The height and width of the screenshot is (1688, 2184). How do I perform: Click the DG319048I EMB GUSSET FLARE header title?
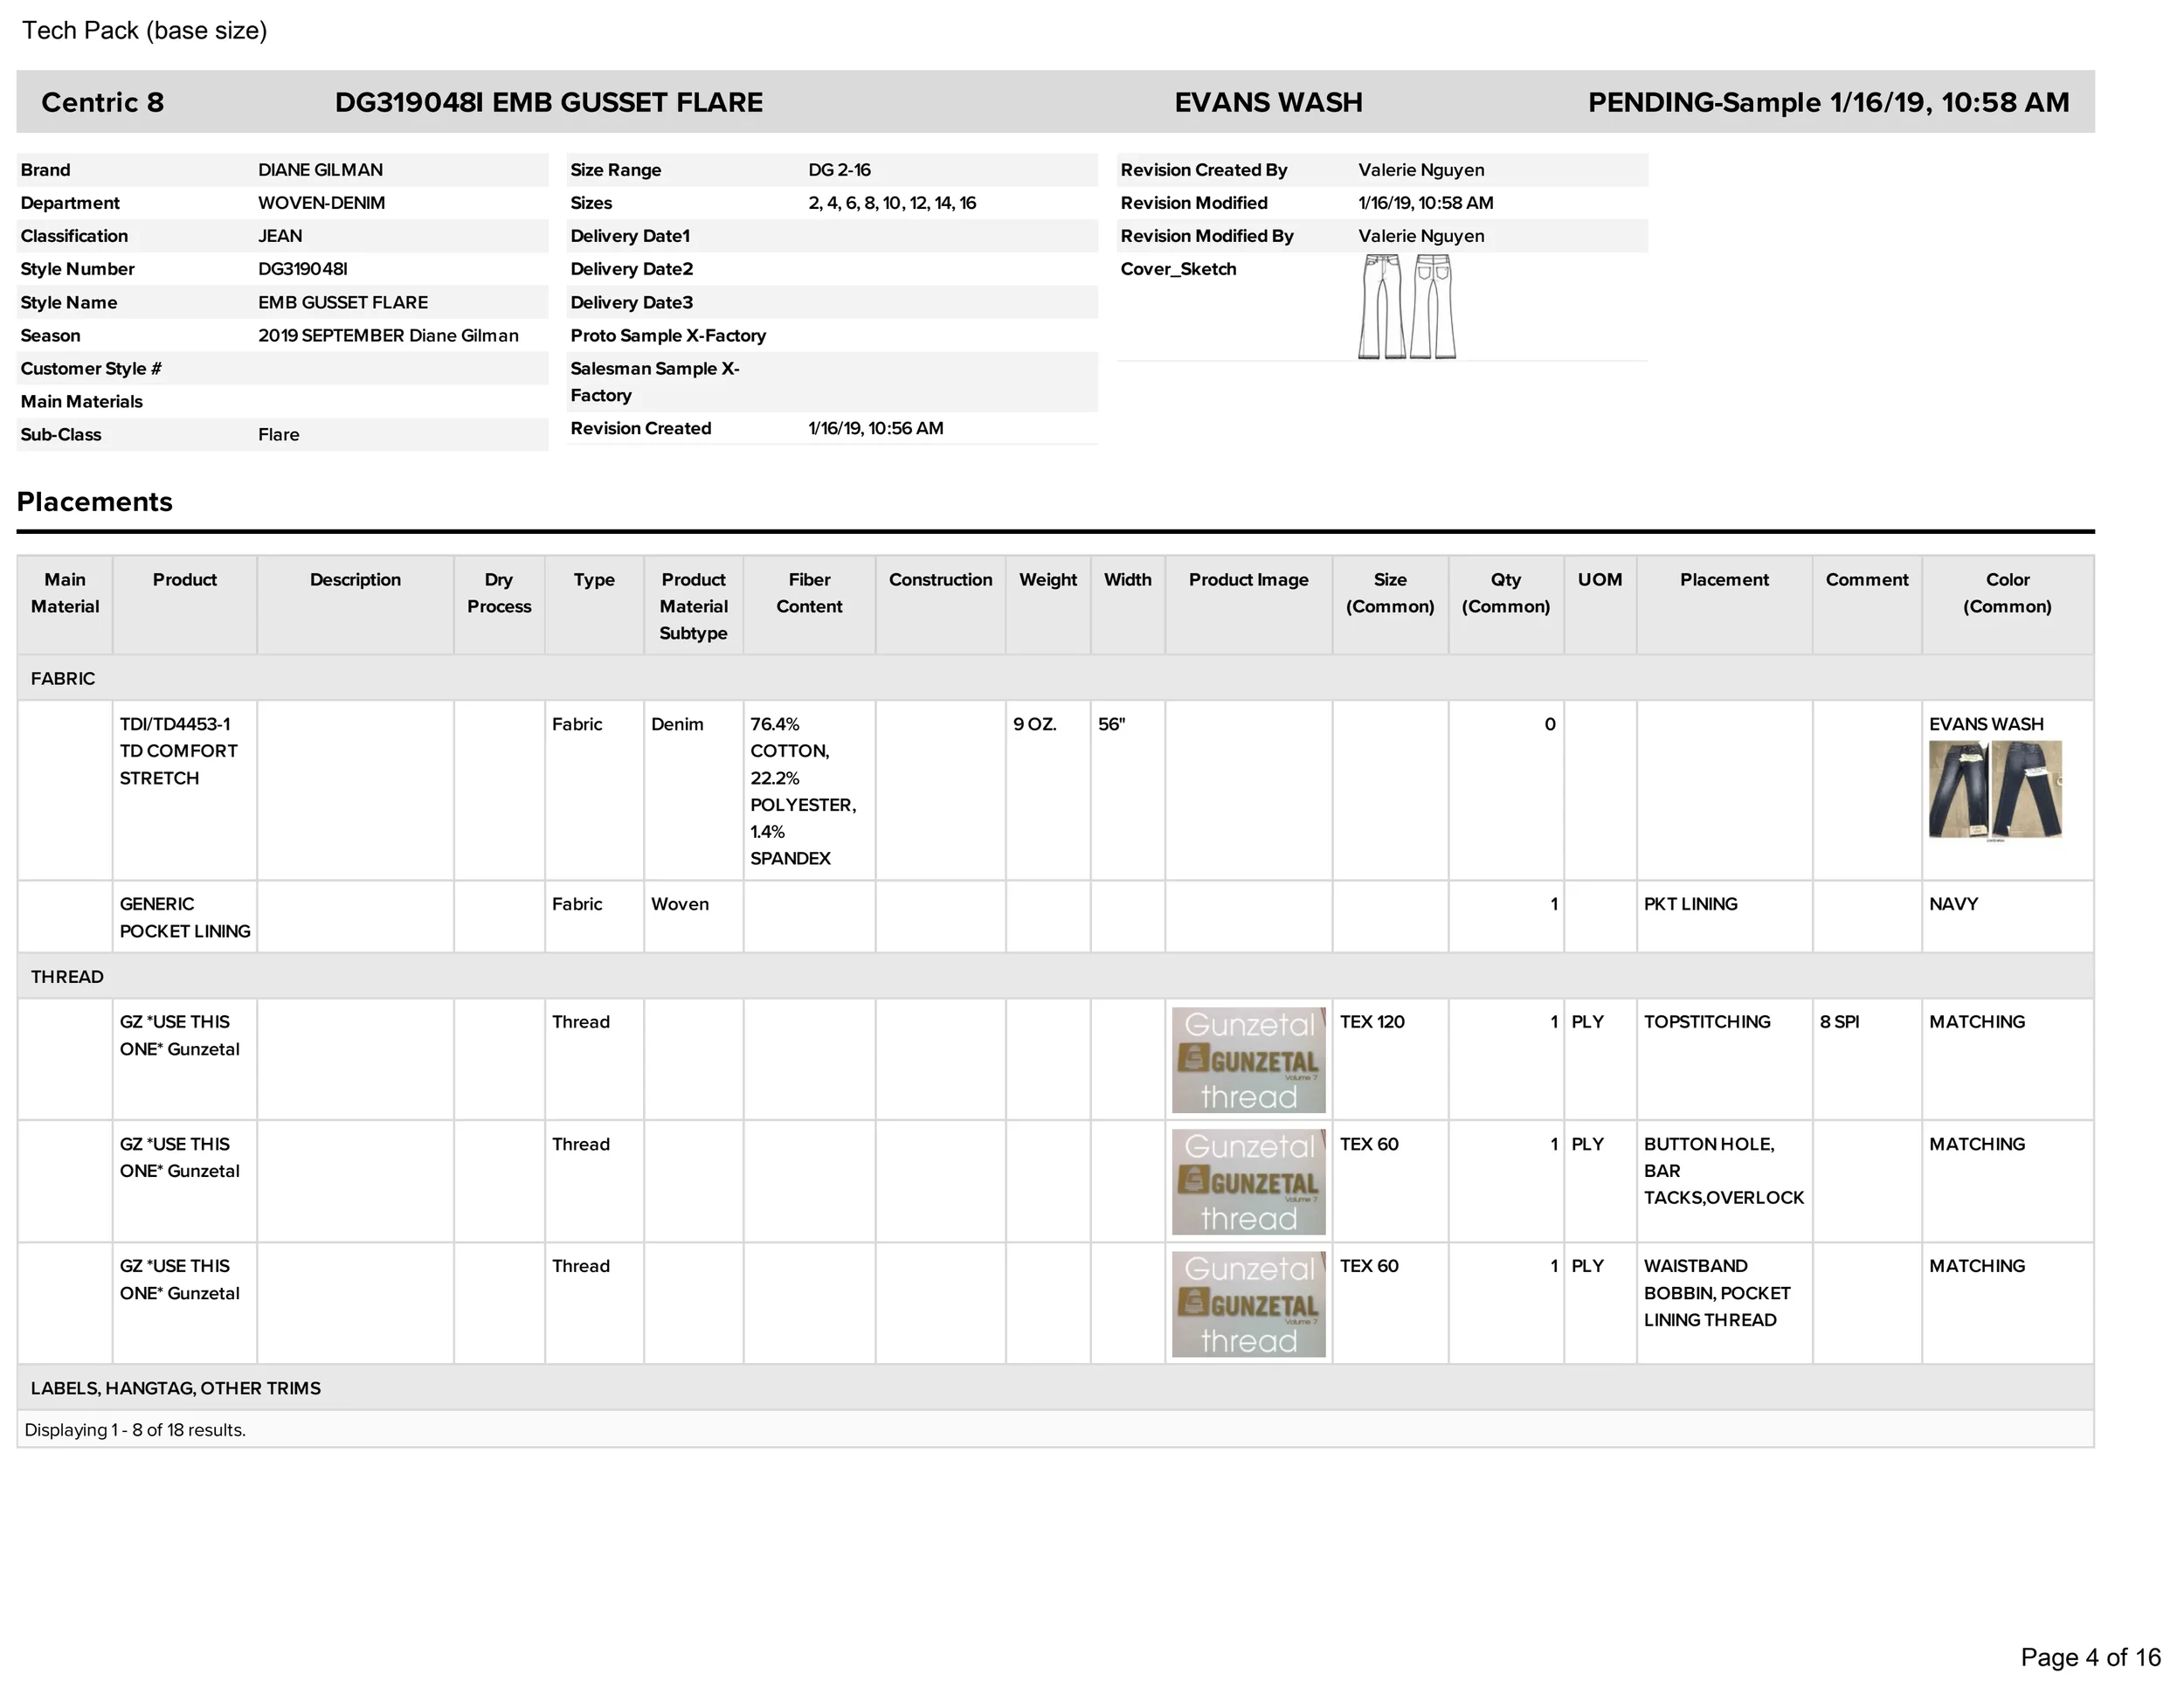point(549,102)
